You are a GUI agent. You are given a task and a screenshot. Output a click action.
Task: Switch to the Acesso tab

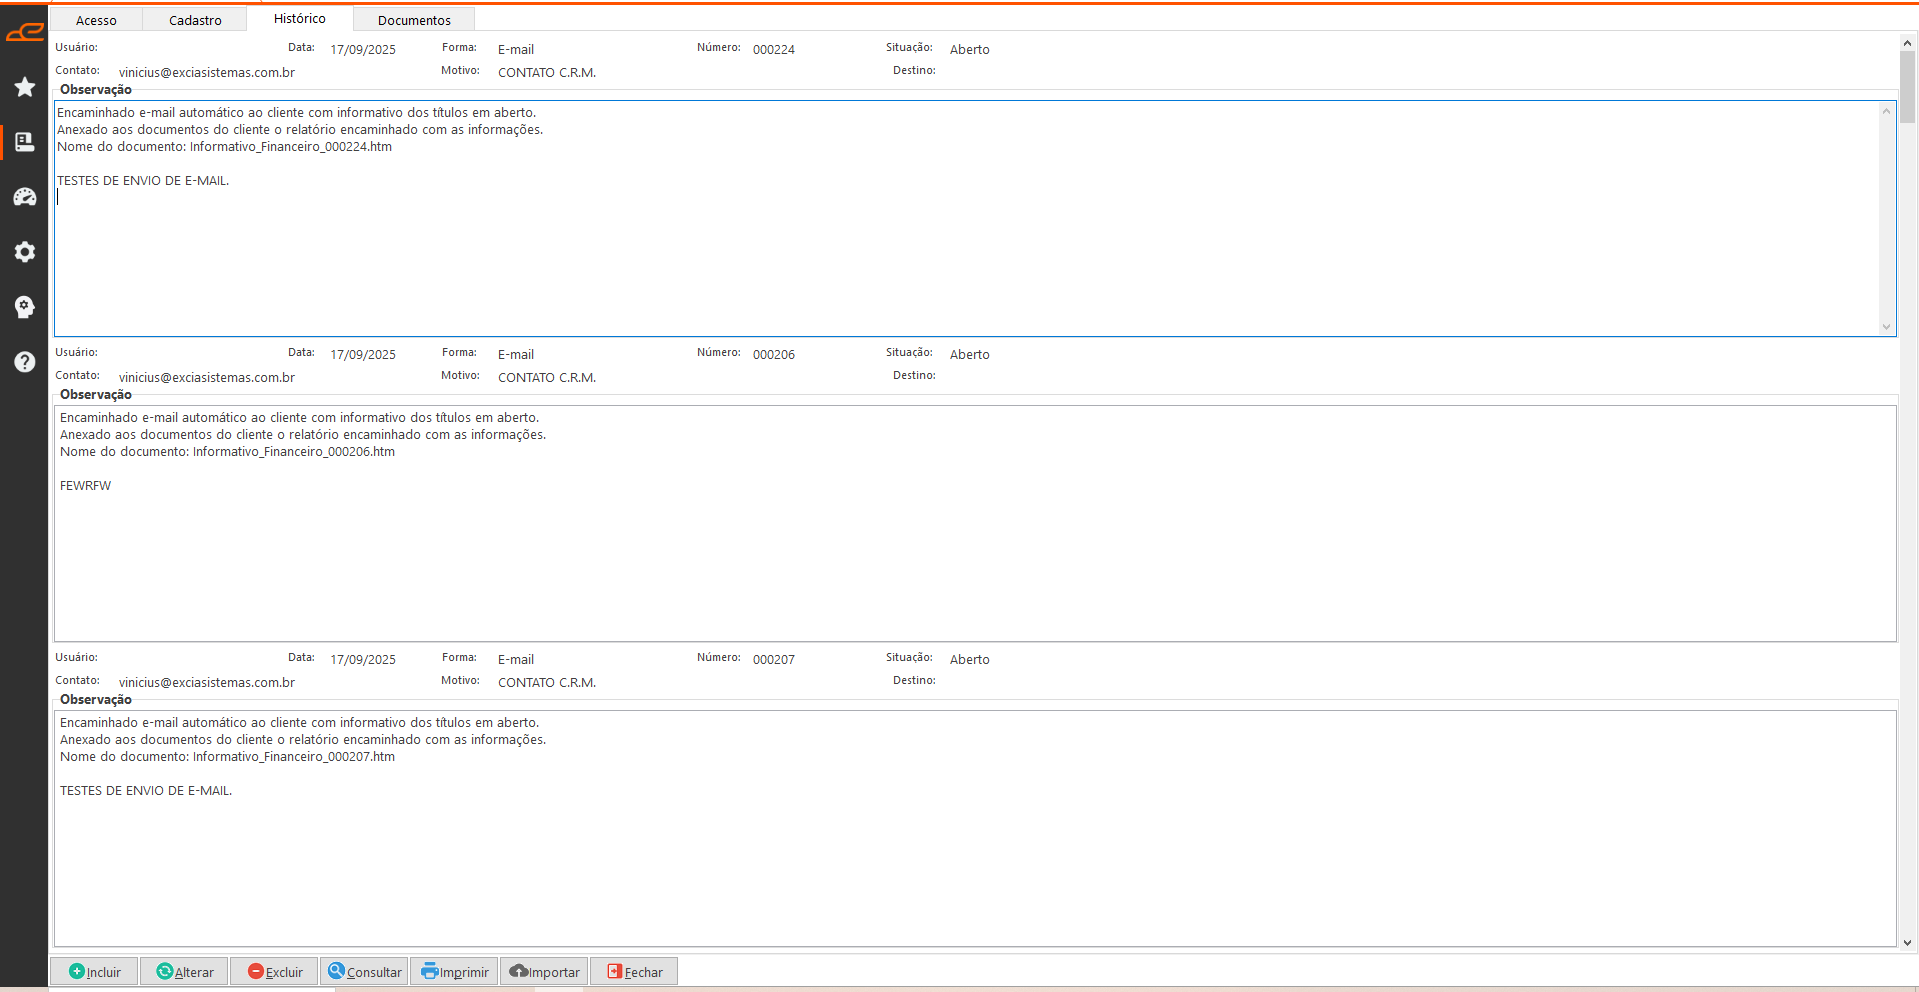(x=96, y=20)
